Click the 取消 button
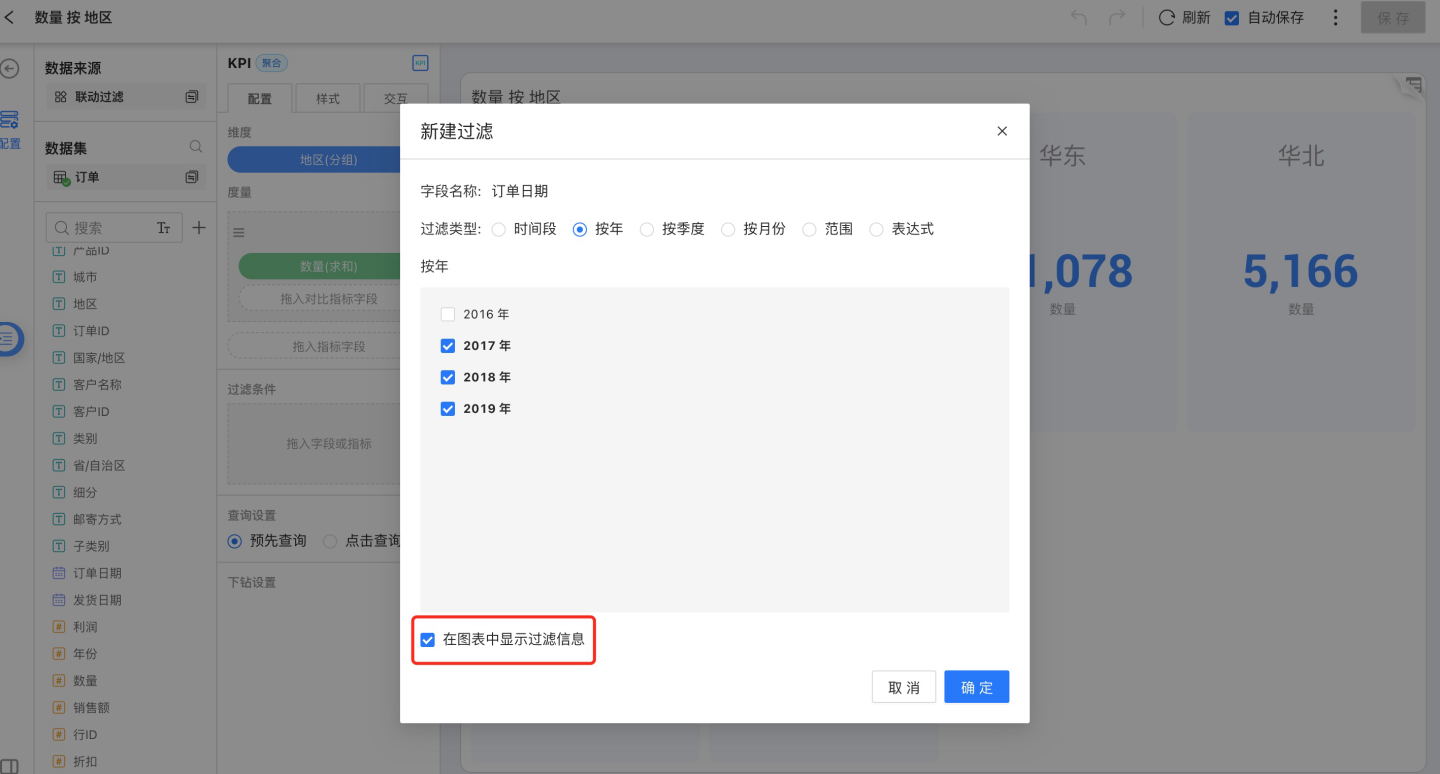1440x774 pixels. [x=903, y=687]
